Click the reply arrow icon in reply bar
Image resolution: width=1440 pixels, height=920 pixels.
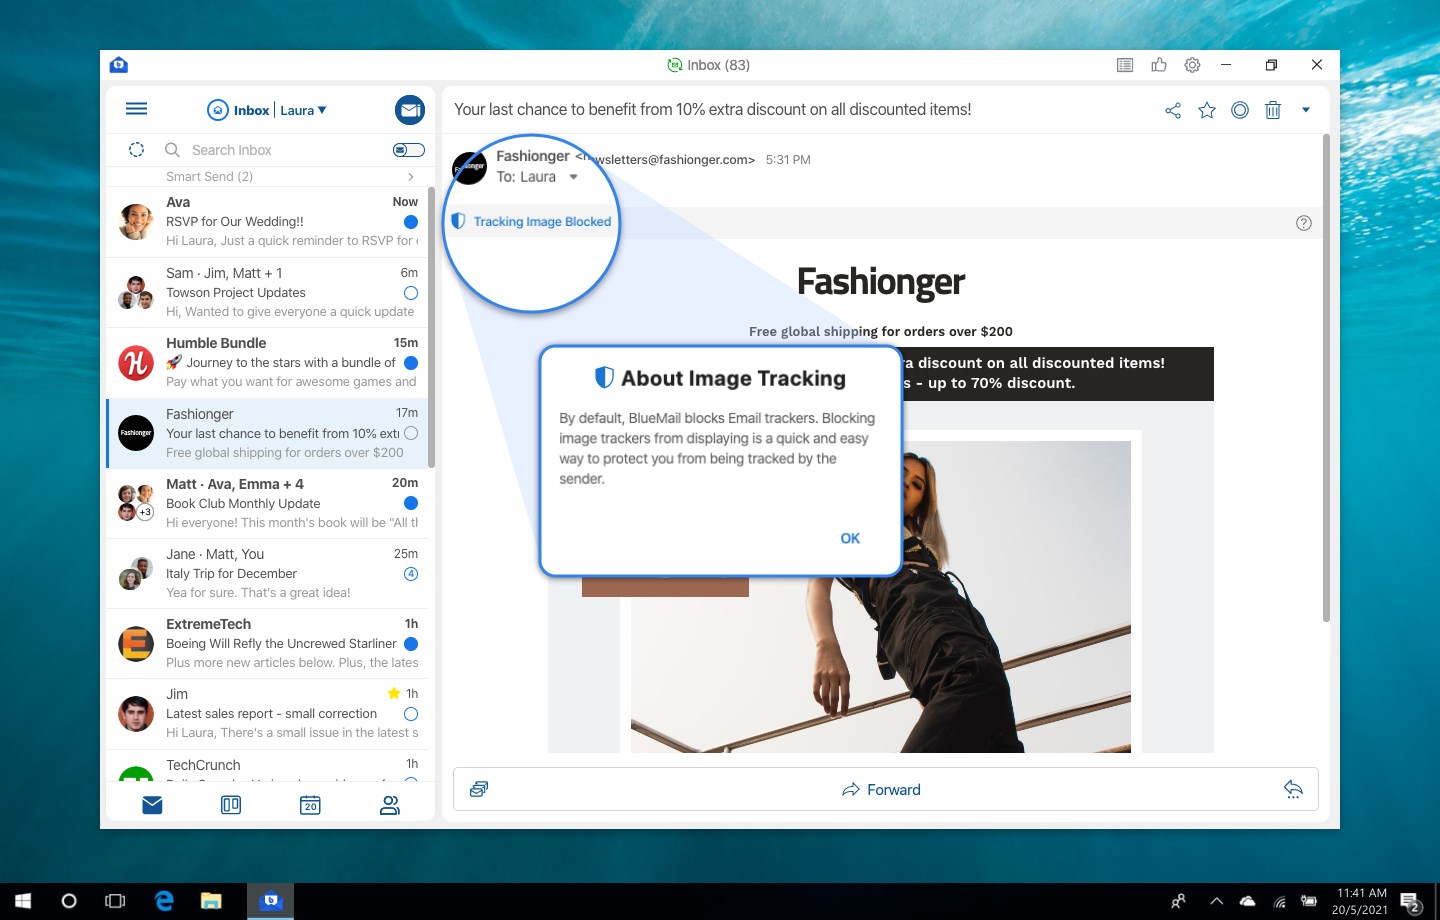click(x=1293, y=789)
